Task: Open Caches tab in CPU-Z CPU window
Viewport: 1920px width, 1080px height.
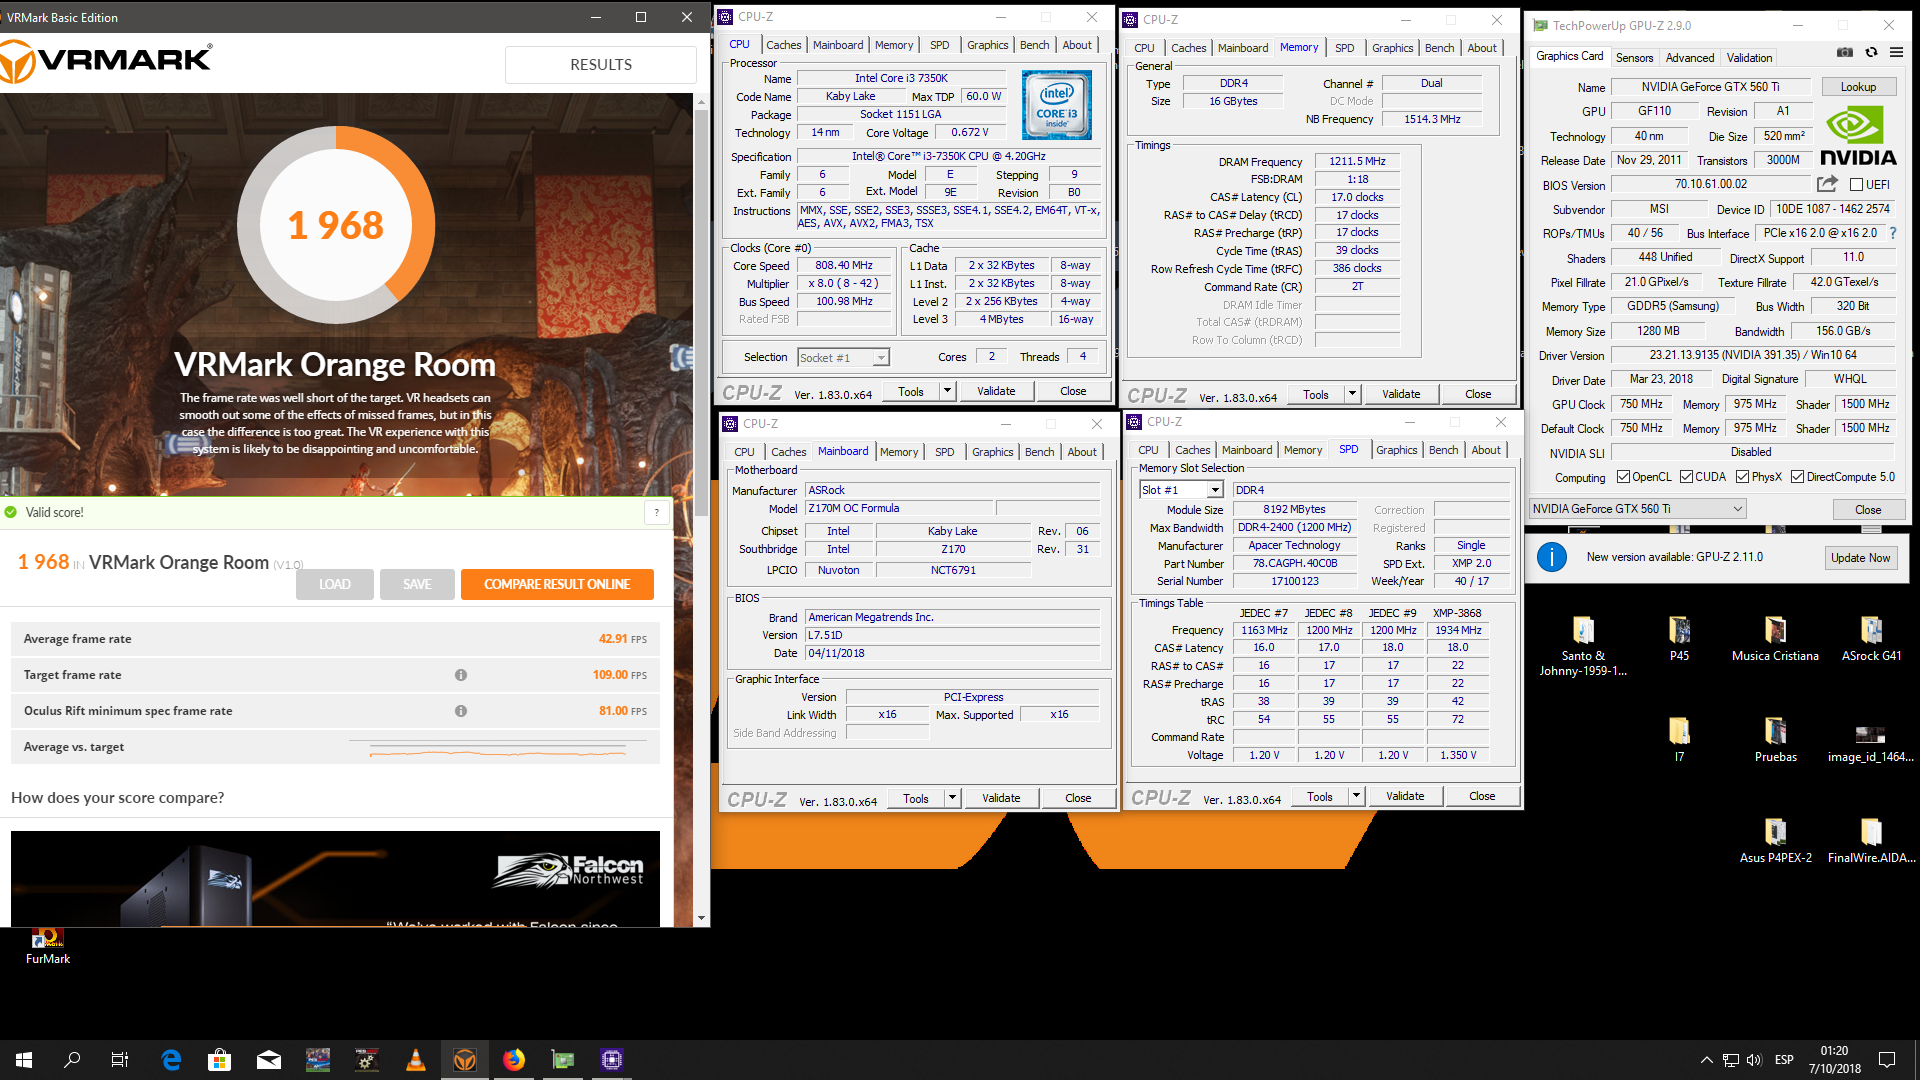Action: [x=783, y=45]
